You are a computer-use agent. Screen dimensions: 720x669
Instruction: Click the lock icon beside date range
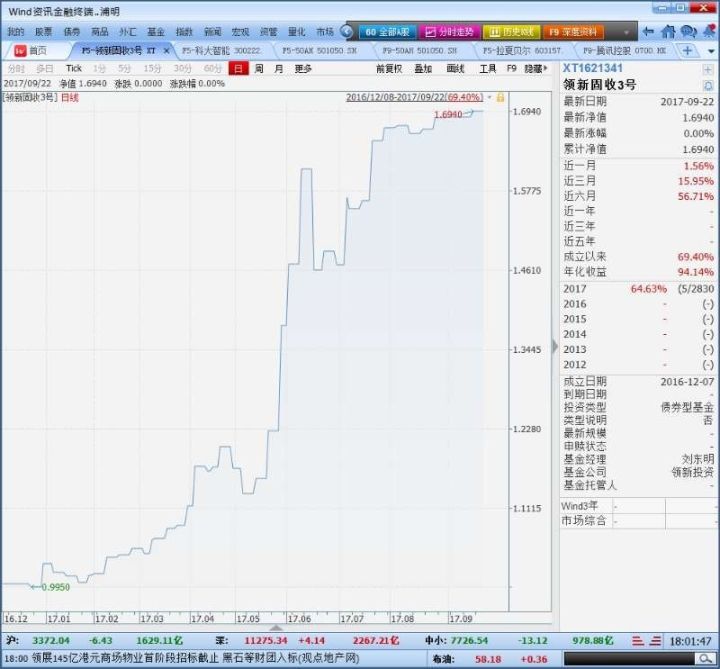(x=499, y=98)
